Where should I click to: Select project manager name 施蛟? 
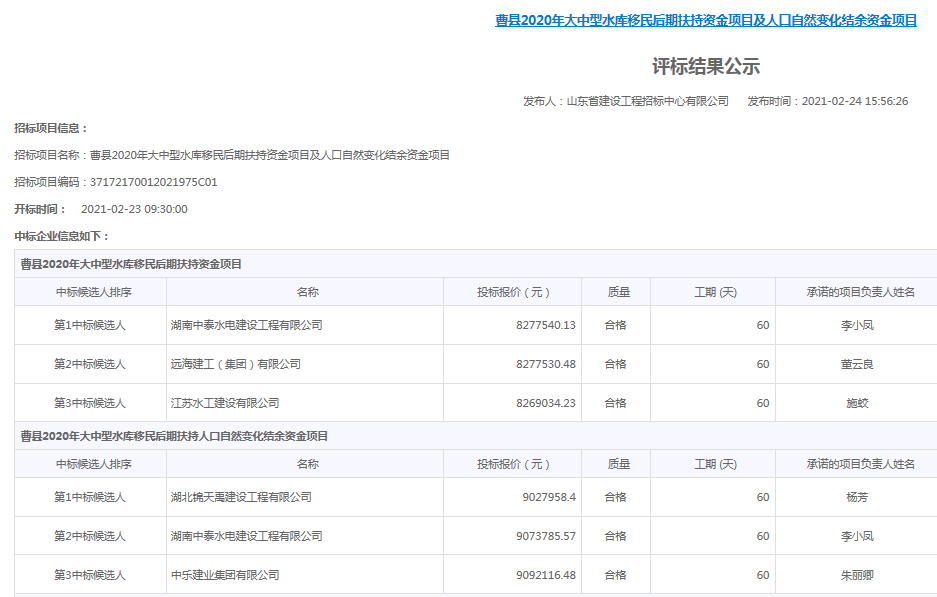pyautogui.click(x=857, y=403)
